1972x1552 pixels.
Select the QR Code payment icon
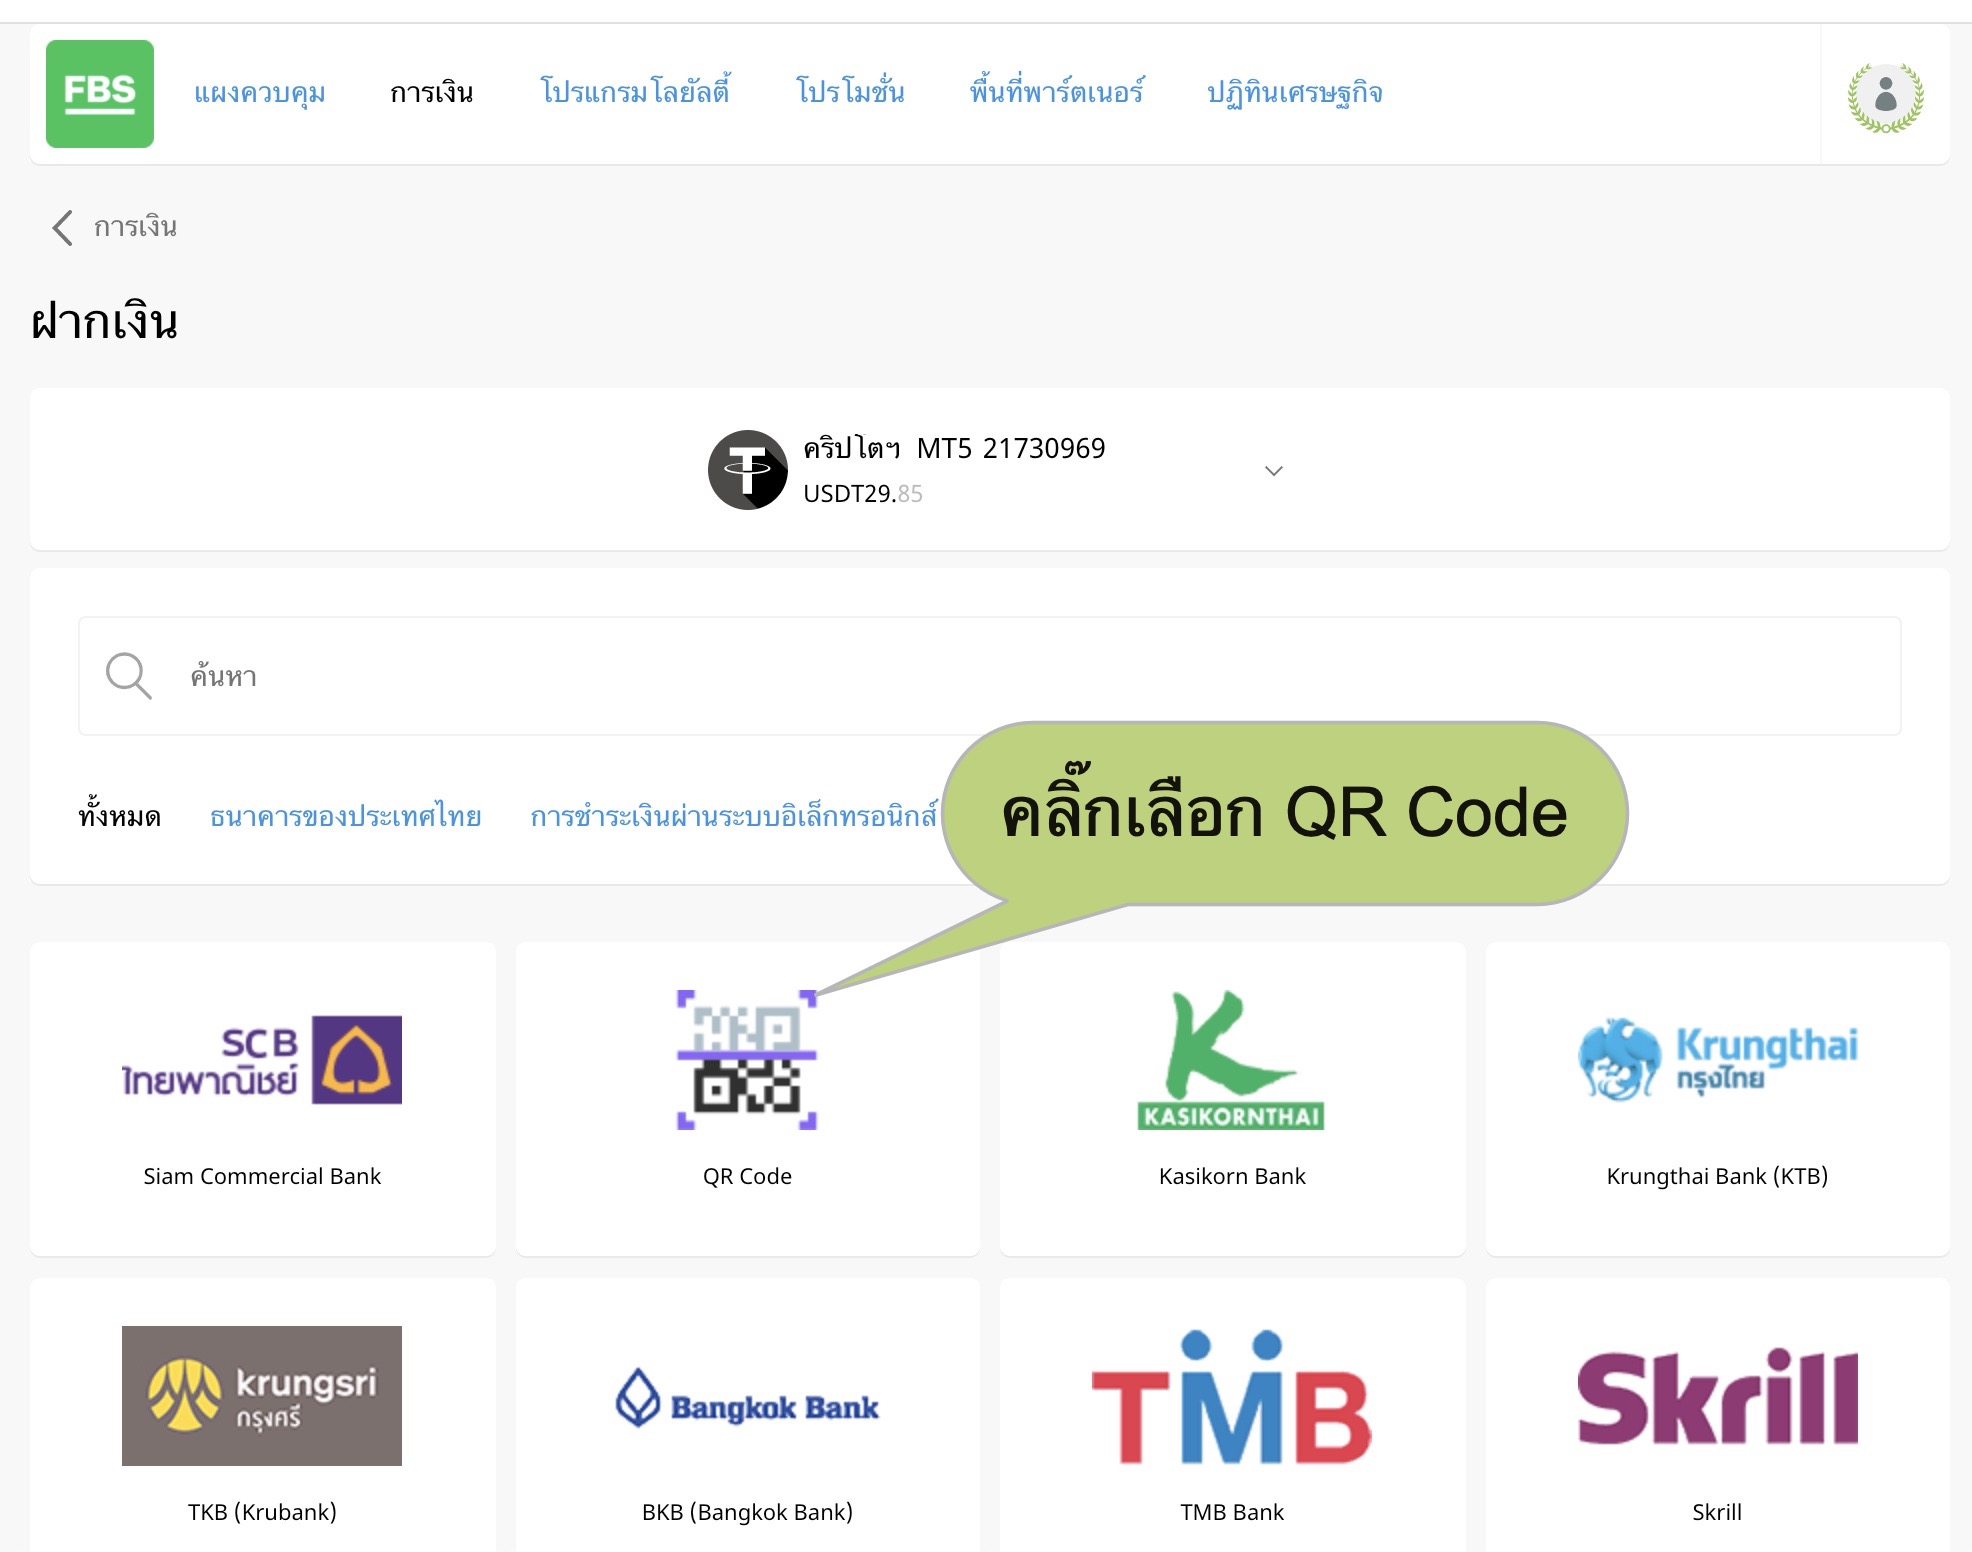click(747, 1060)
